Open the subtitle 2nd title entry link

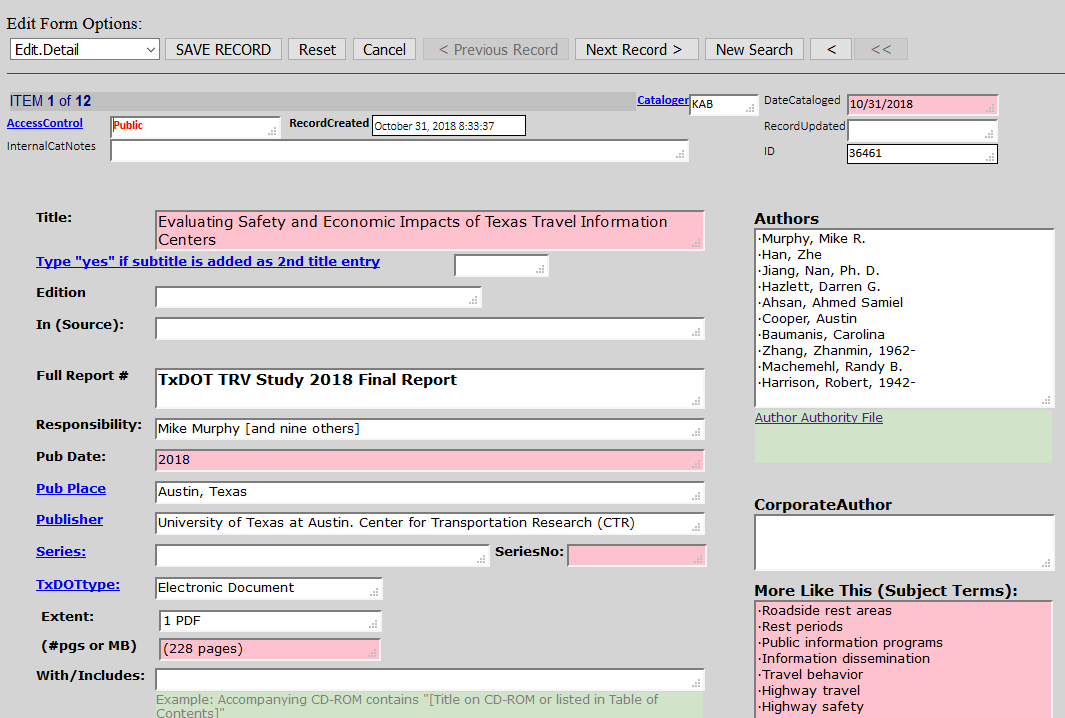tap(208, 262)
